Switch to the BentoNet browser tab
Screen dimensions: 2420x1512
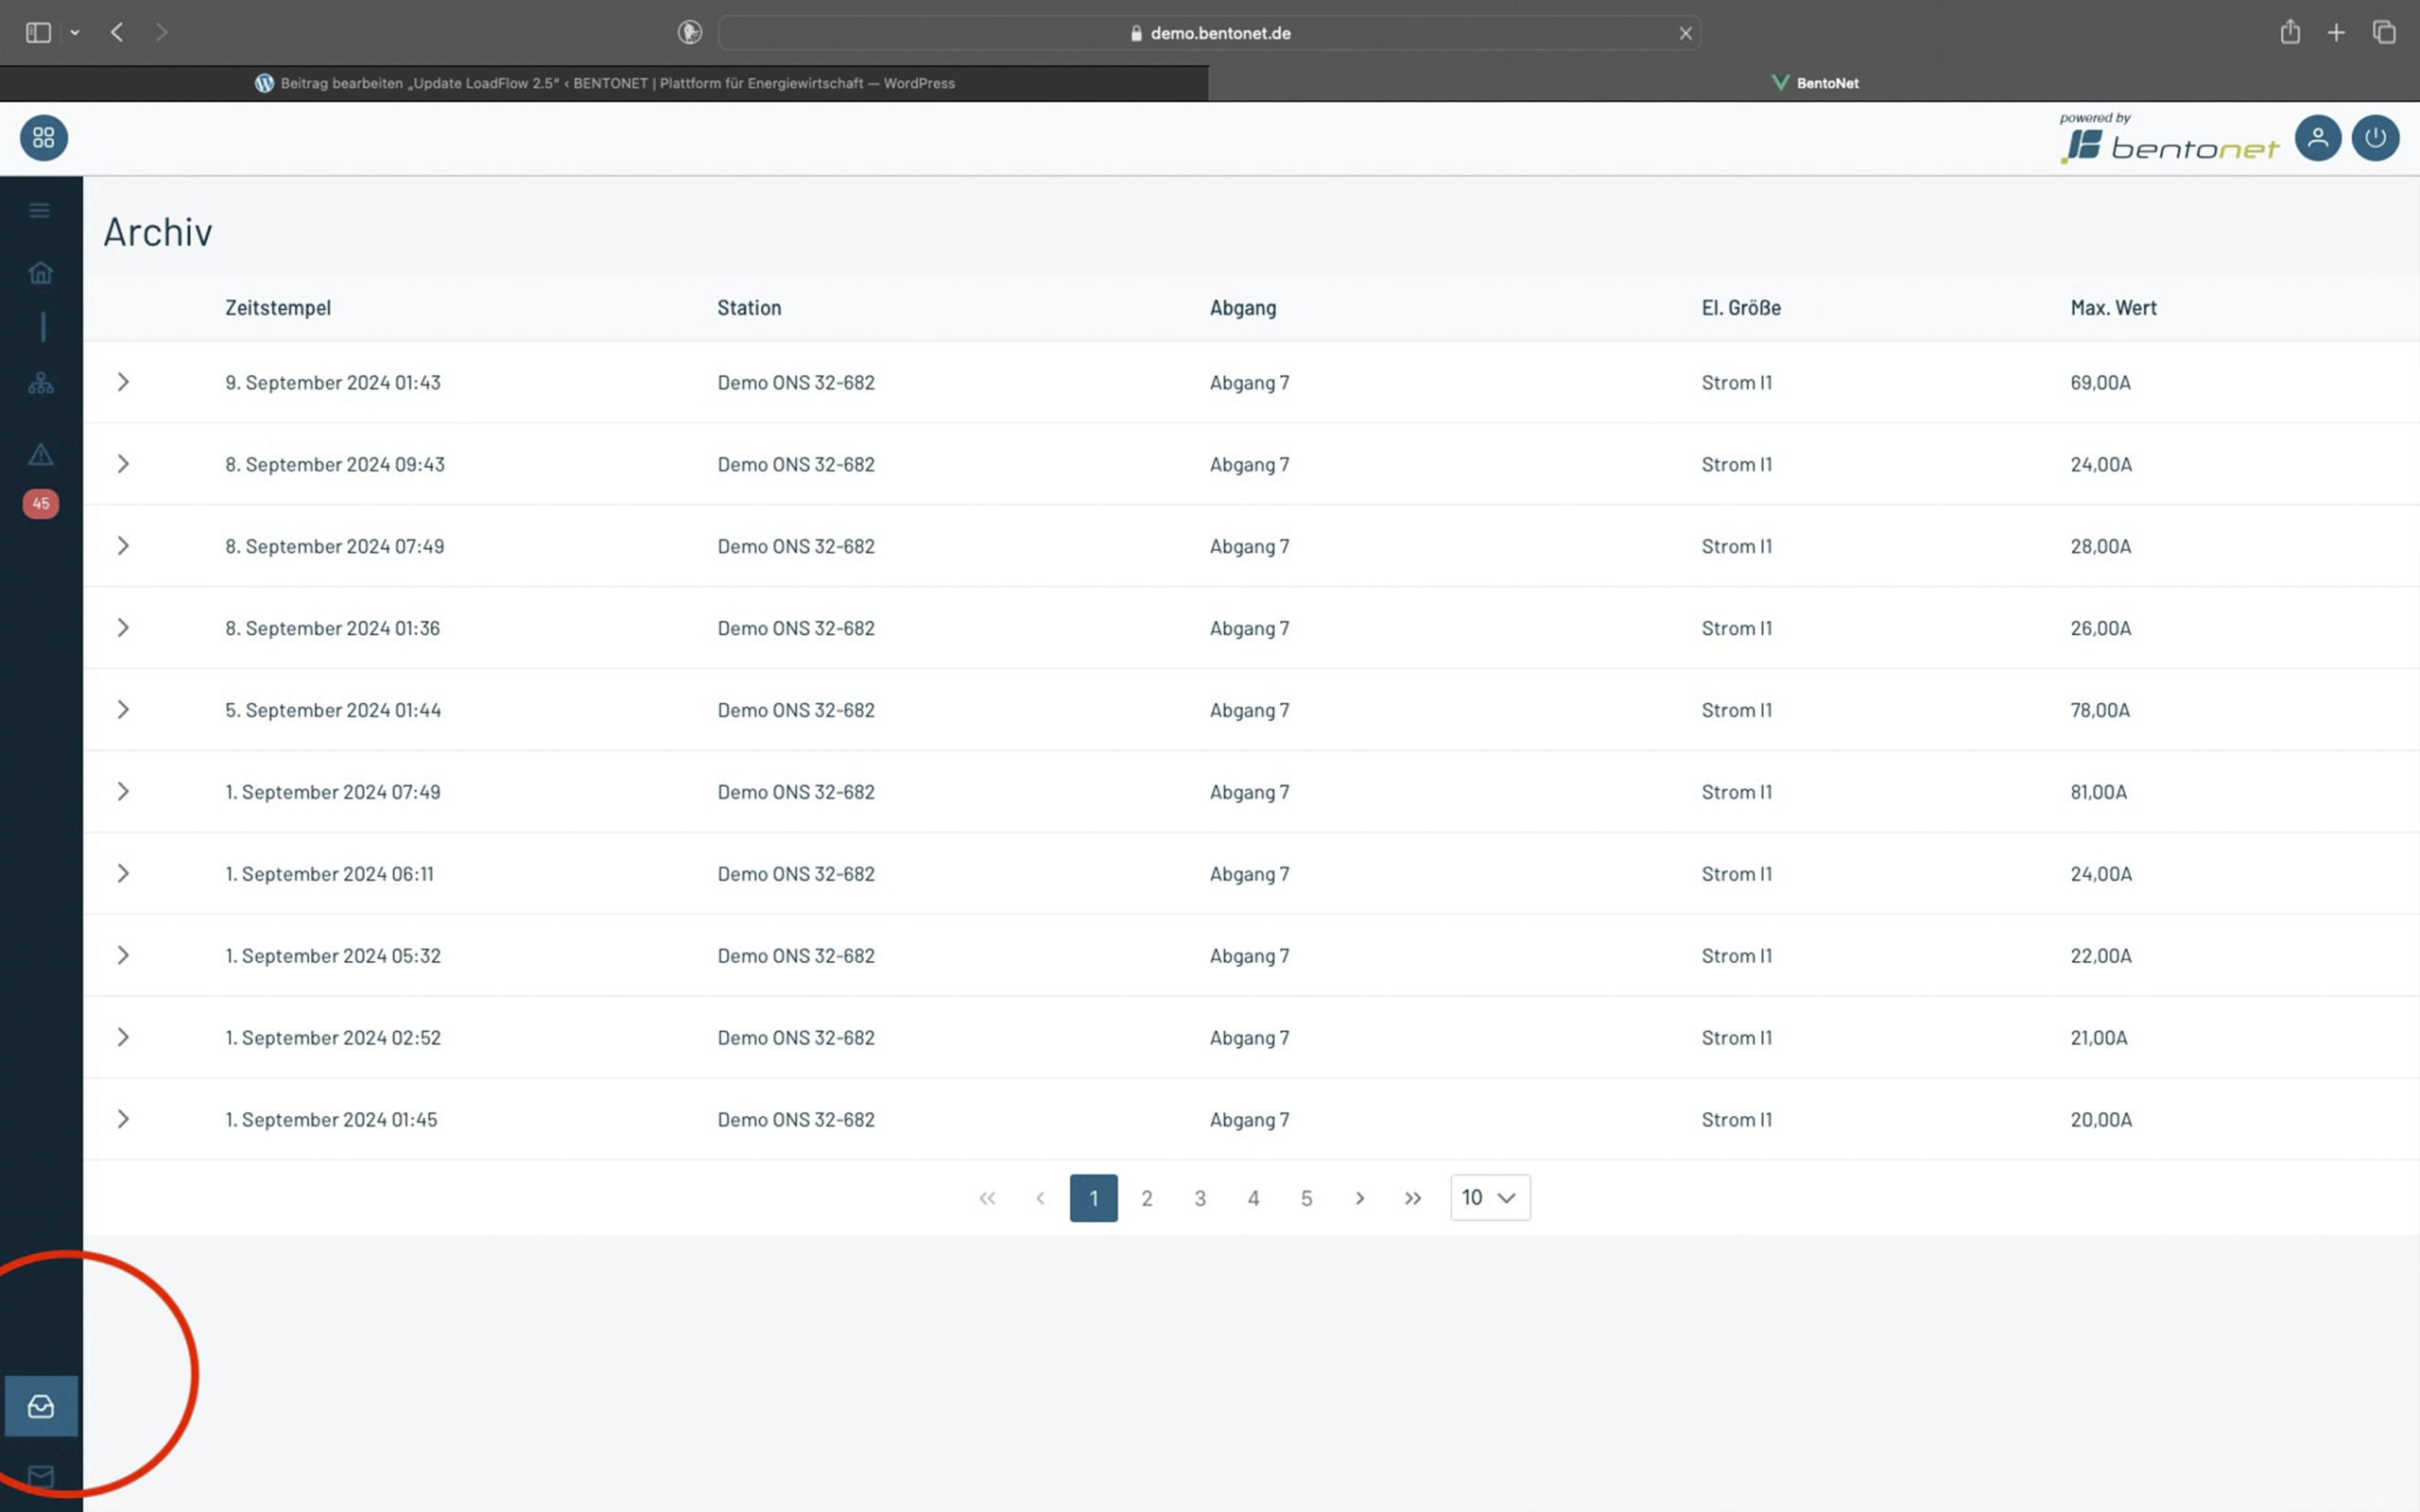coord(1814,83)
